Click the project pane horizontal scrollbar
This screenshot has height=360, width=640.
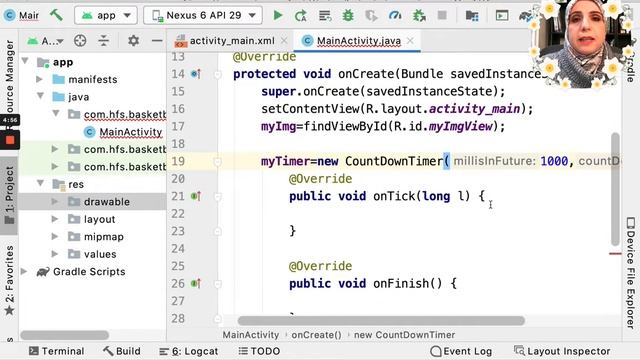[64, 335]
